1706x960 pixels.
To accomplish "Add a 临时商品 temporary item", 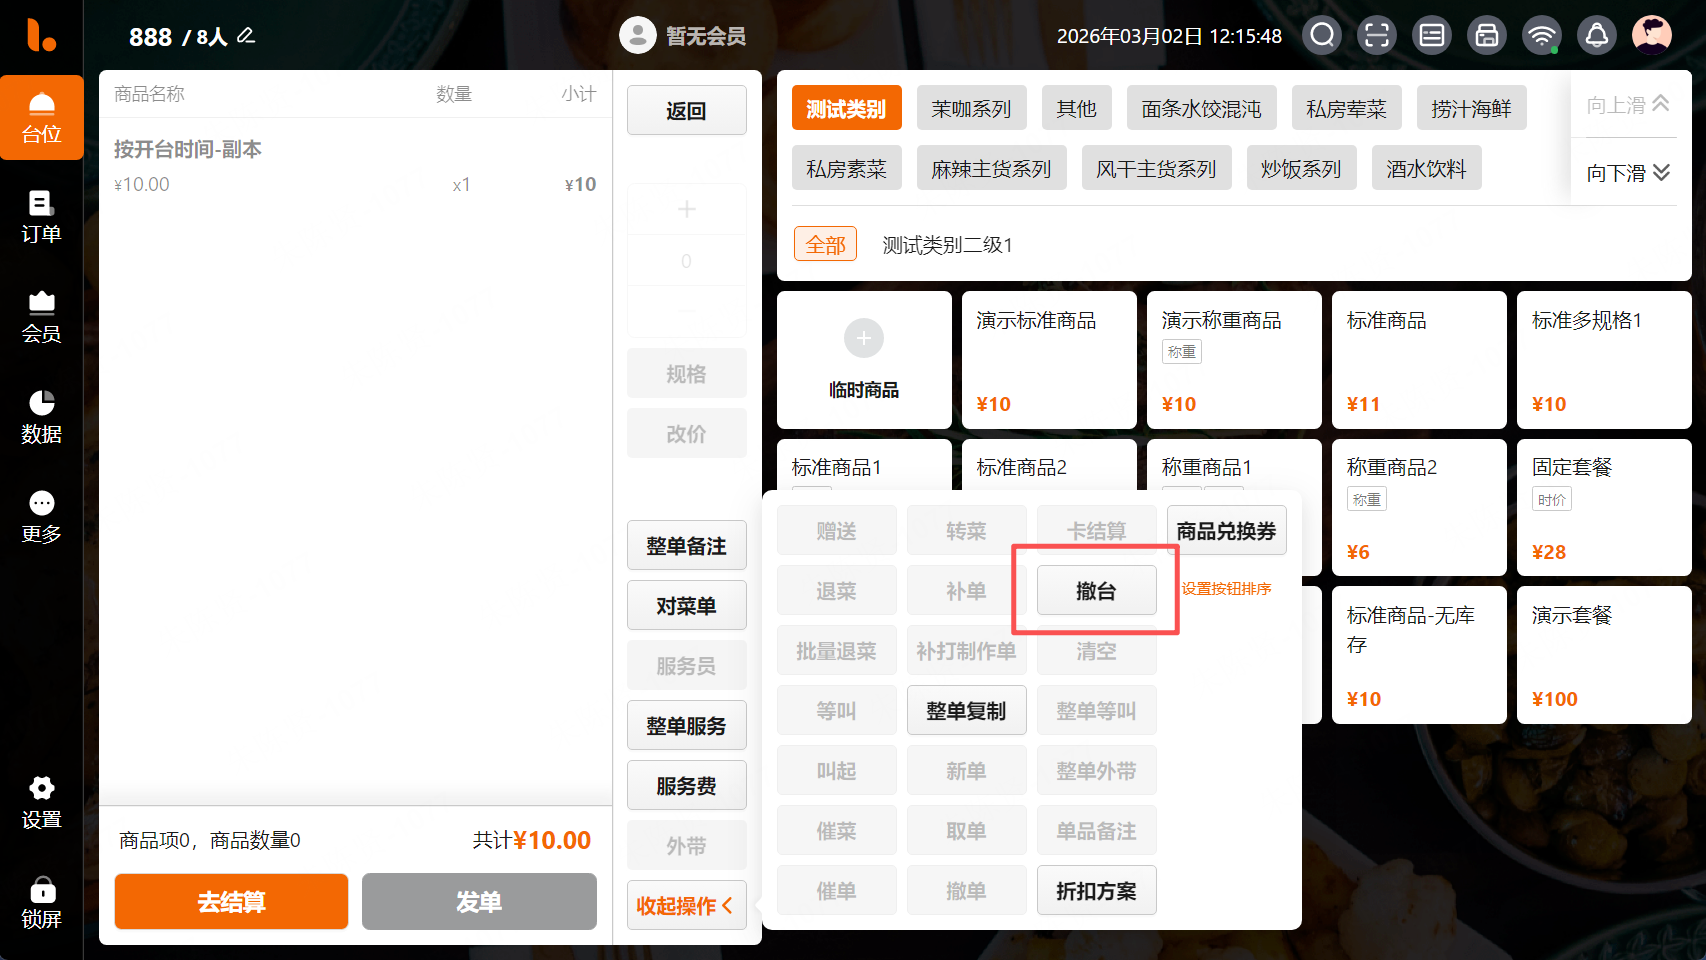I will (x=864, y=360).
